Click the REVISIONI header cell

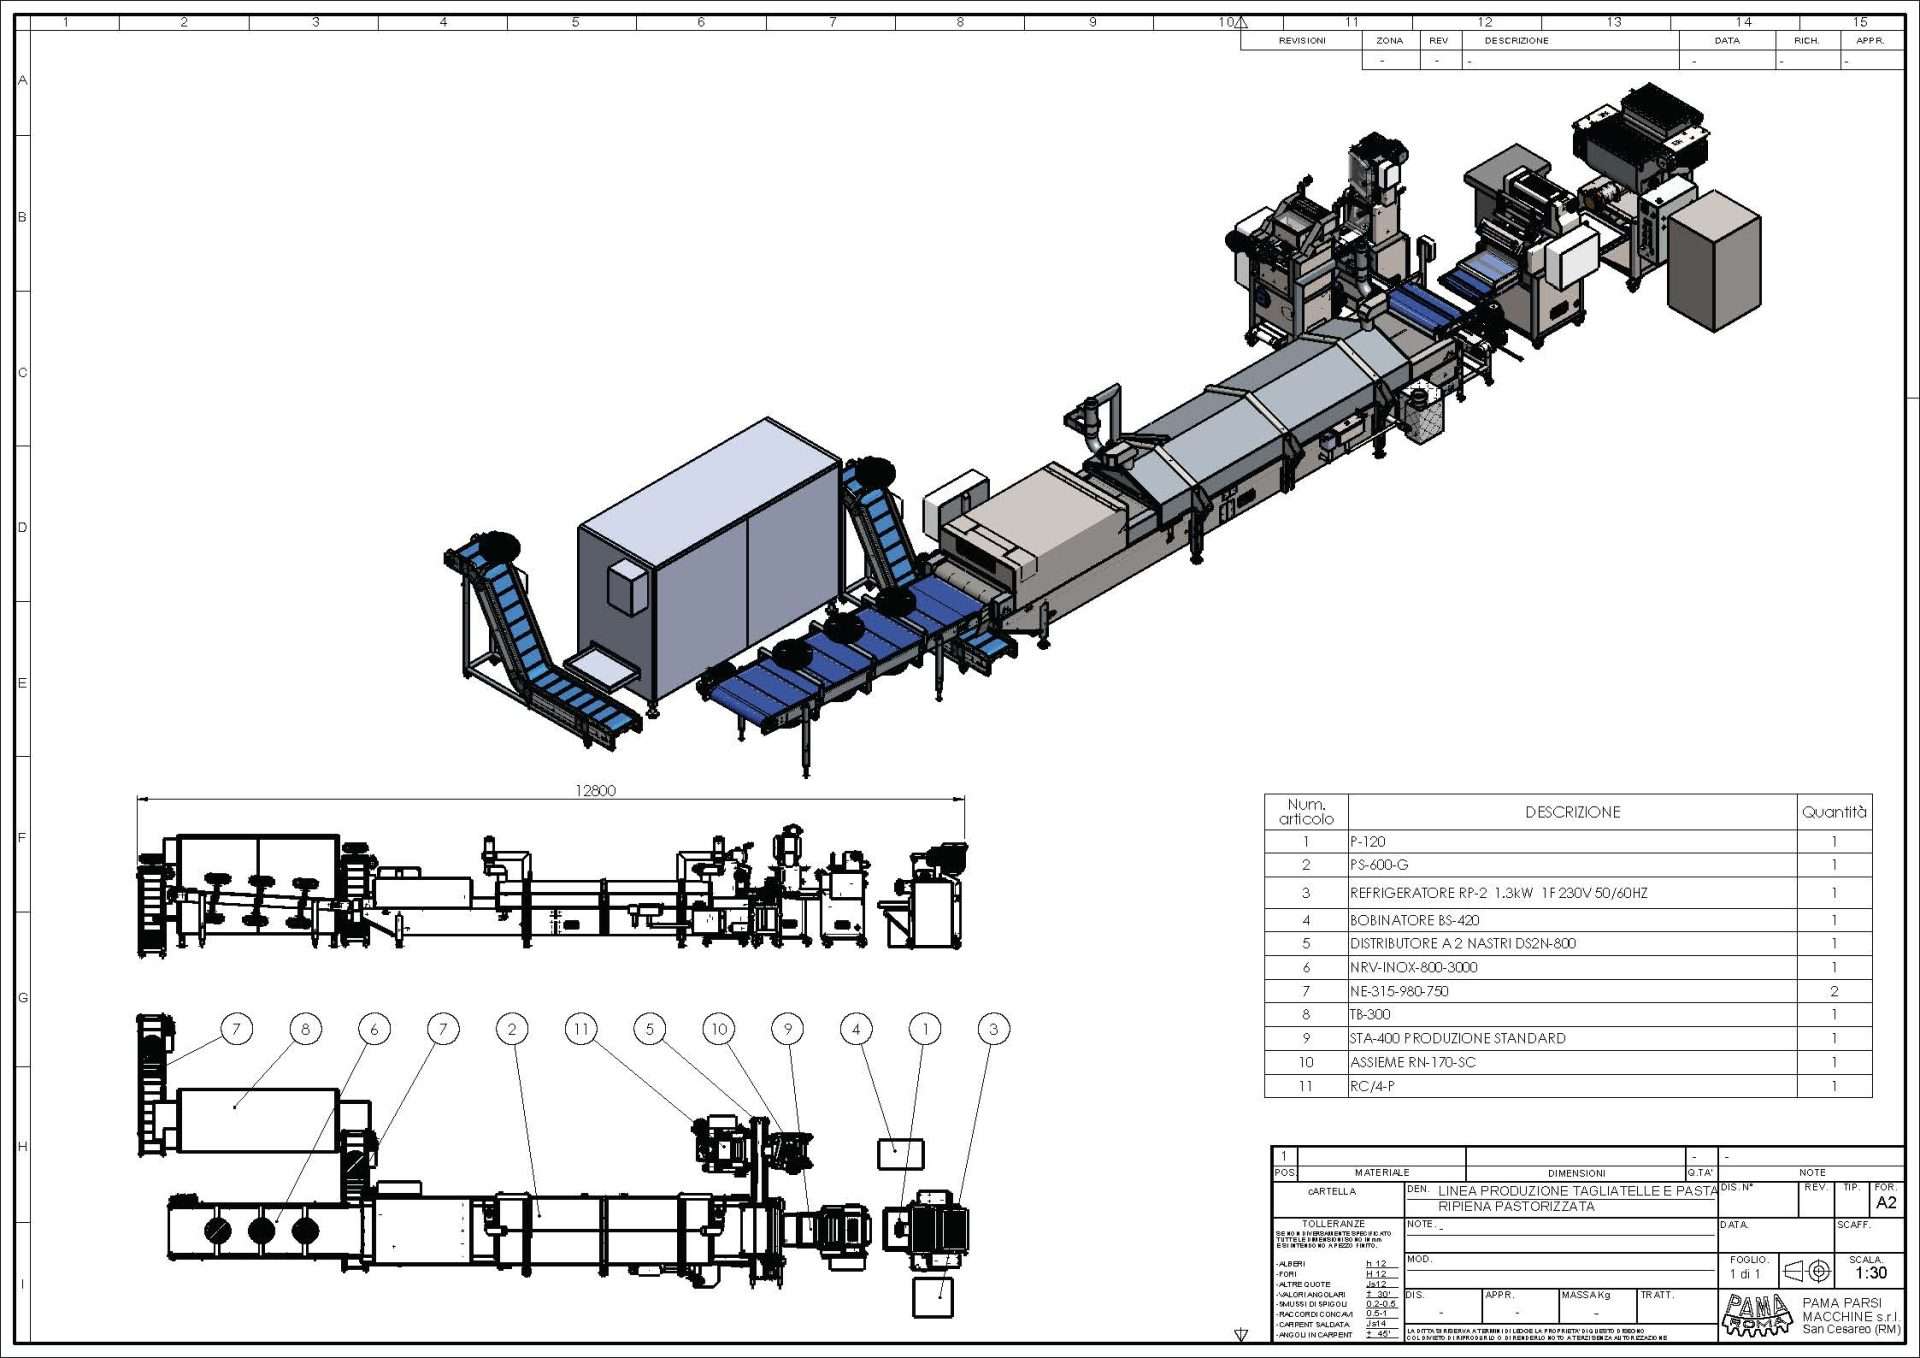(1301, 41)
